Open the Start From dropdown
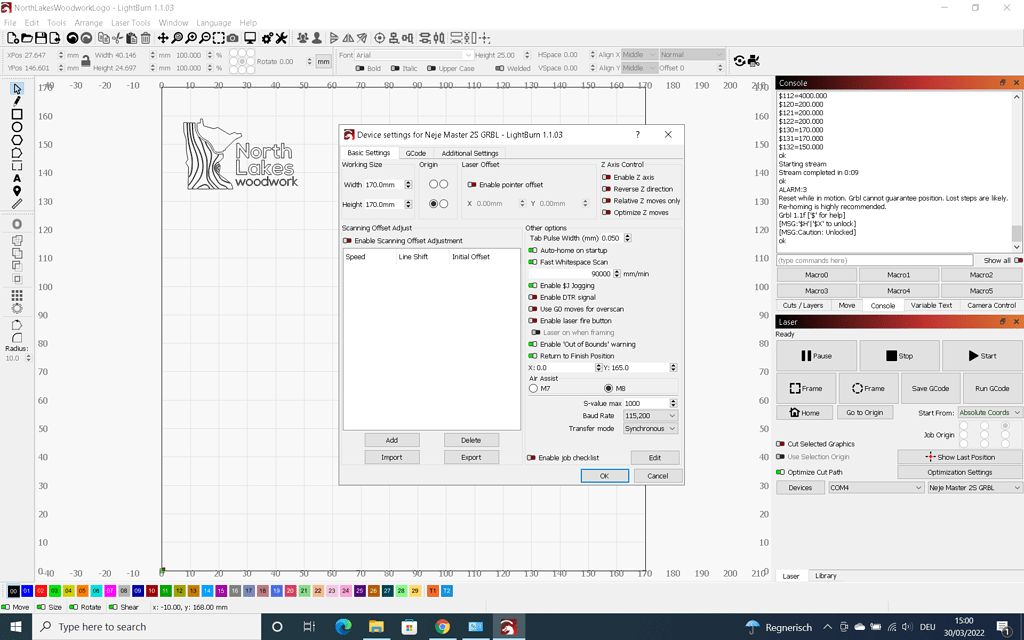The image size is (1024, 640). [x=989, y=413]
